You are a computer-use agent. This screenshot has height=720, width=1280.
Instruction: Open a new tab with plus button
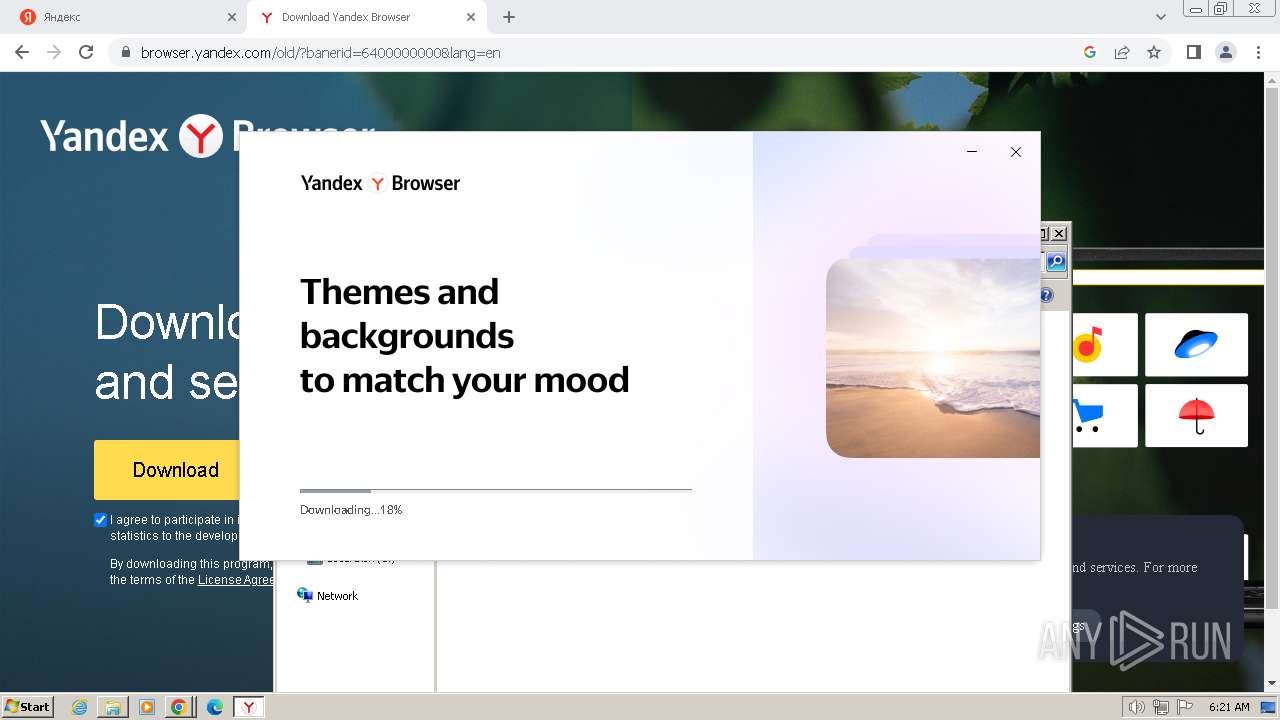click(x=509, y=17)
